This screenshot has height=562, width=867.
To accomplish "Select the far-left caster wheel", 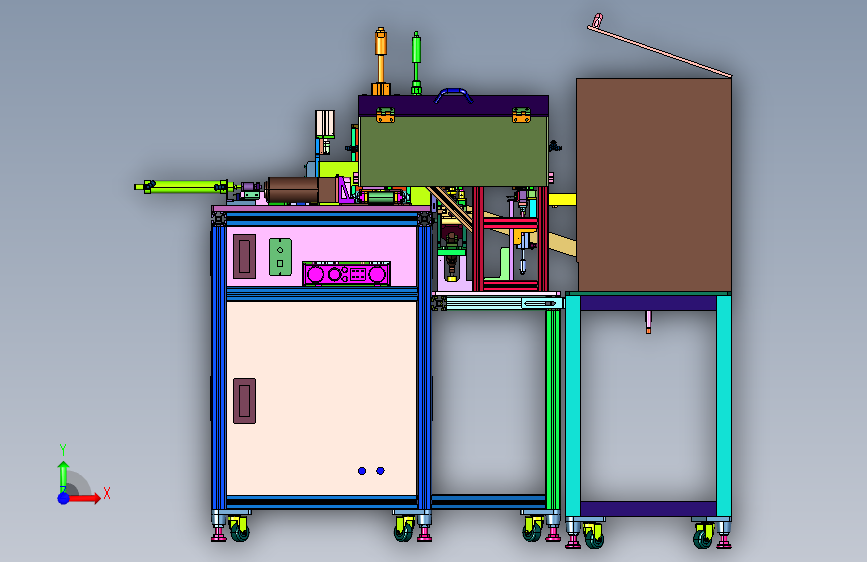I will pos(239,530).
